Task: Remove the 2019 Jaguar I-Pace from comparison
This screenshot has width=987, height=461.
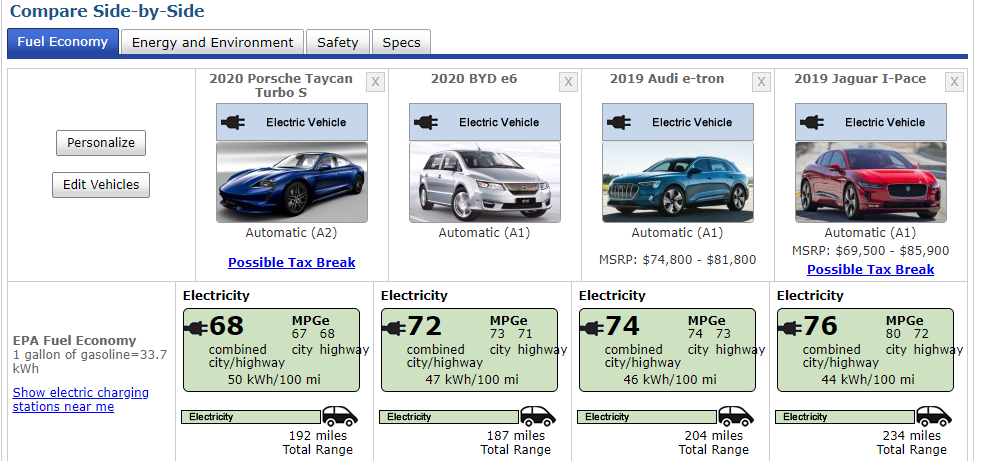Action: pyautogui.click(x=954, y=82)
